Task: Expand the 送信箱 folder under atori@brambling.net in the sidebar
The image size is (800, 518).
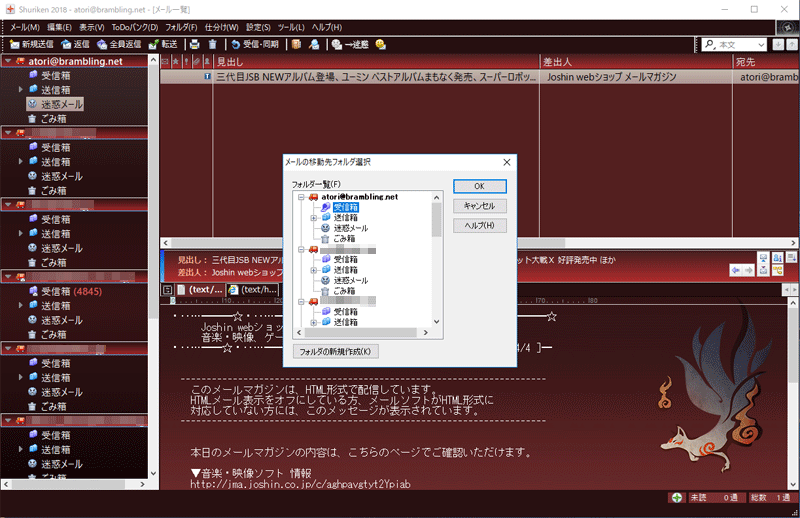Action: 21,90
